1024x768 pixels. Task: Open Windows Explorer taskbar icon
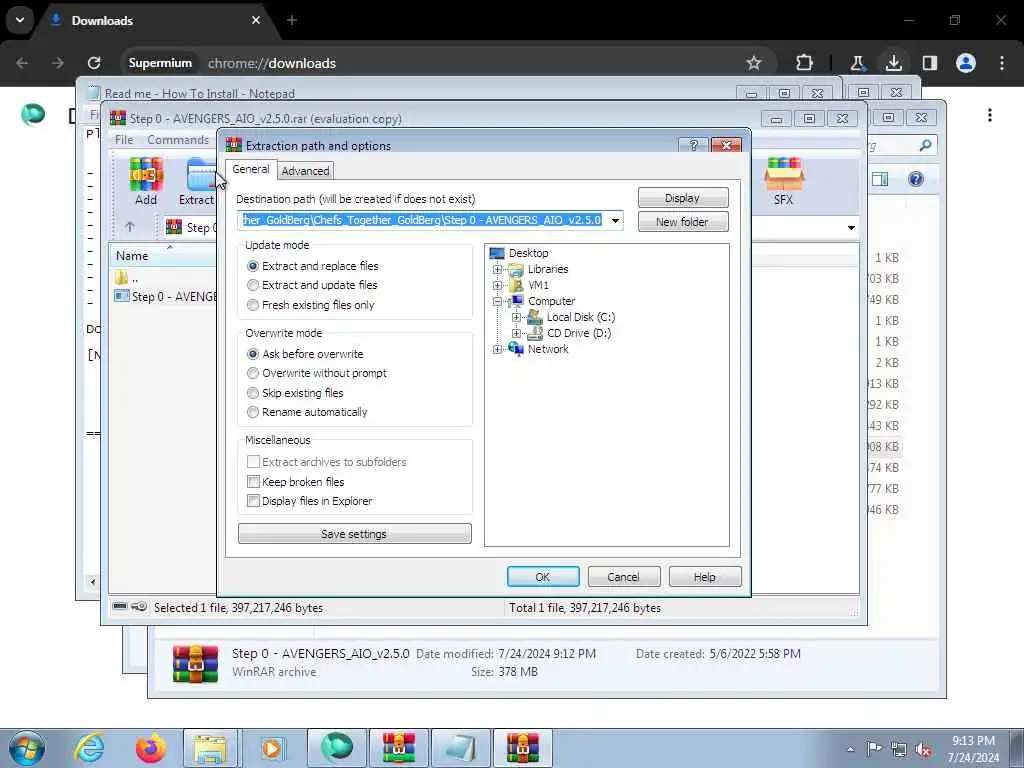coord(210,748)
